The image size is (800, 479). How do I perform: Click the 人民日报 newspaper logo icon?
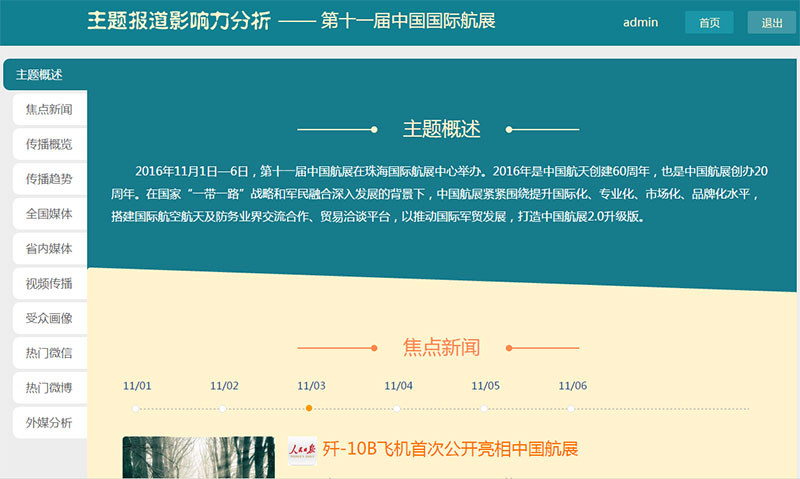coord(302,450)
